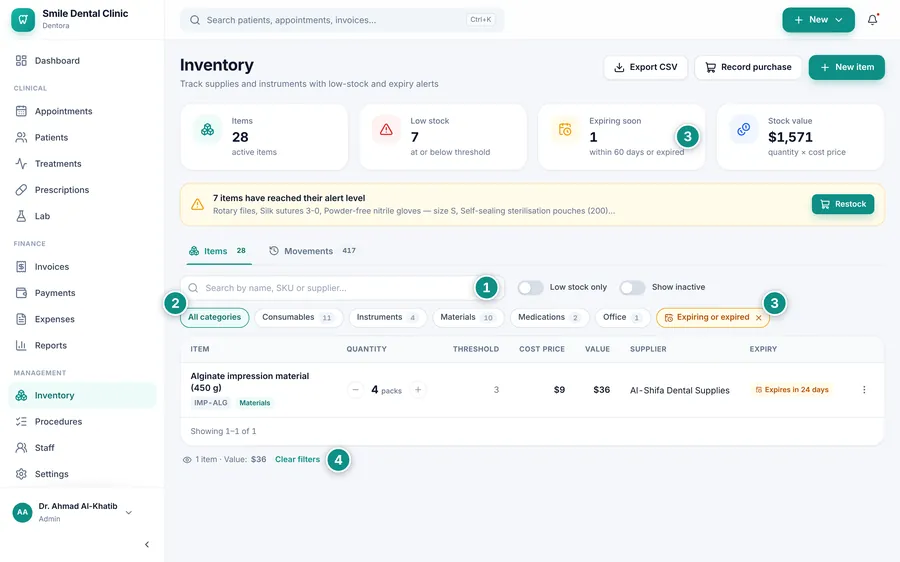The height and width of the screenshot is (562, 900).
Task: Switch to the Movements tab
Action: coord(313,251)
